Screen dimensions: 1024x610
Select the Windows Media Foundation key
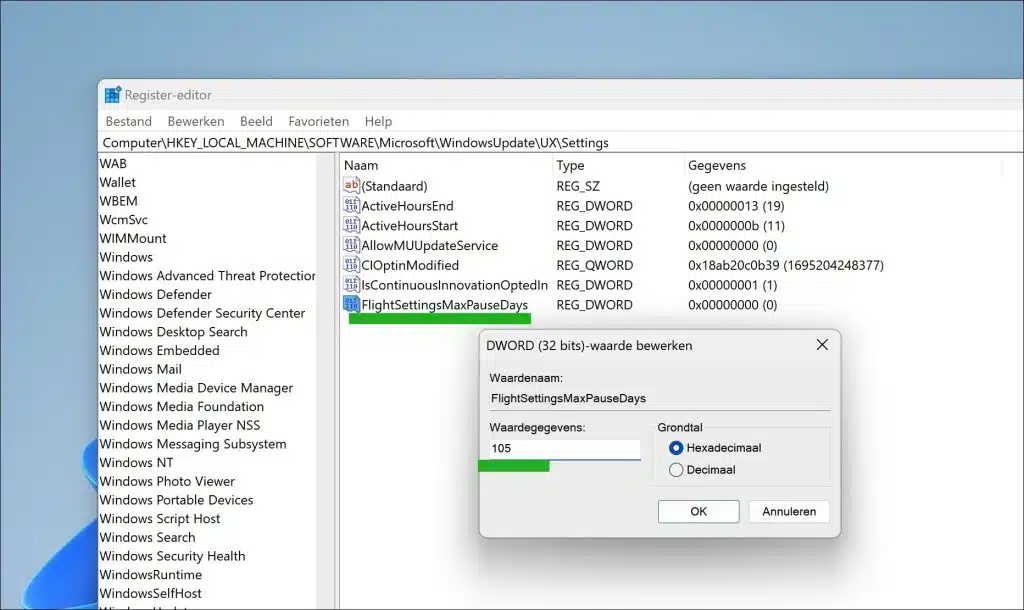(x=182, y=406)
